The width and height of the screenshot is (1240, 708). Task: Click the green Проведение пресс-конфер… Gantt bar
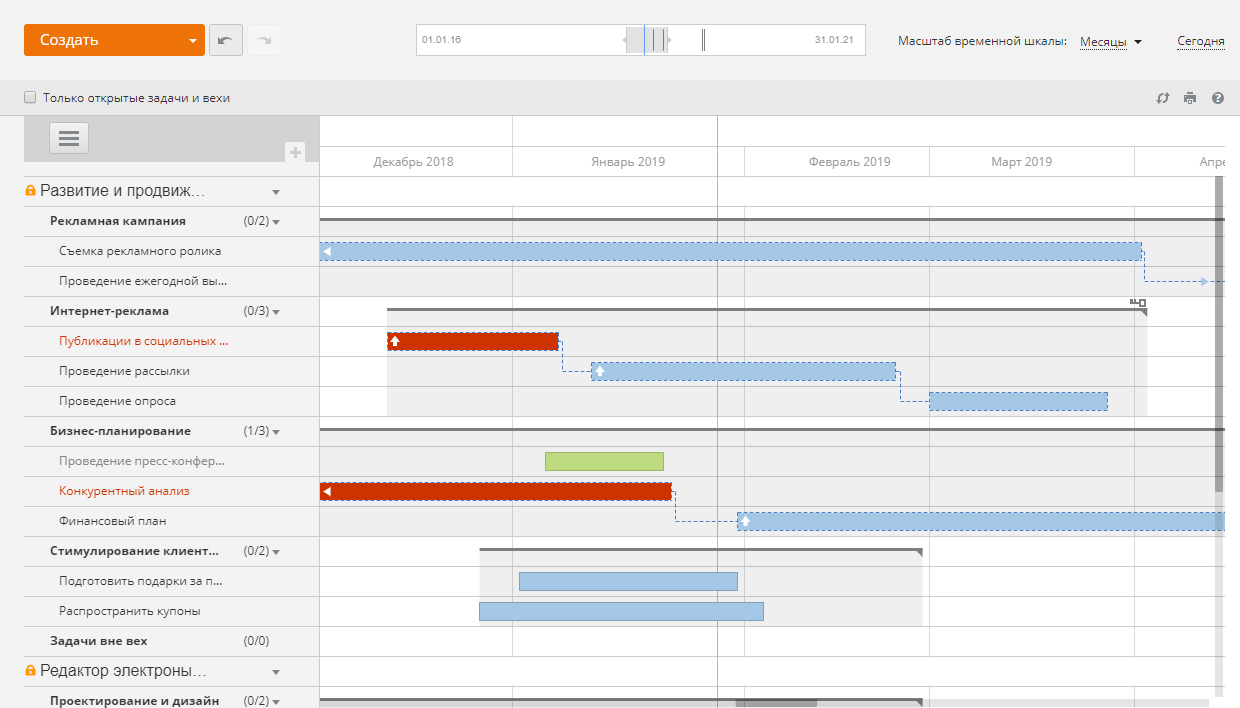[x=604, y=461]
